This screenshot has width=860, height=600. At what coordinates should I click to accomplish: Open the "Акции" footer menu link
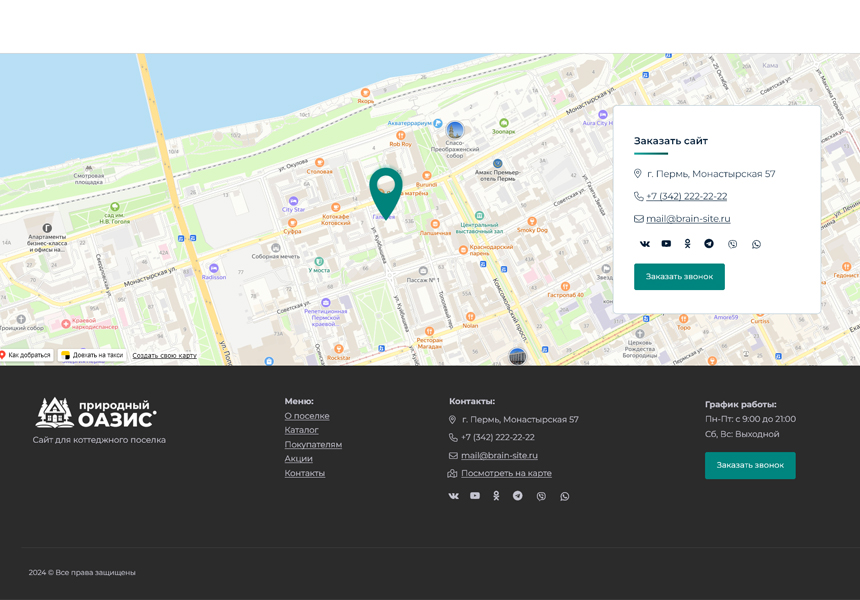coord(298,459)
